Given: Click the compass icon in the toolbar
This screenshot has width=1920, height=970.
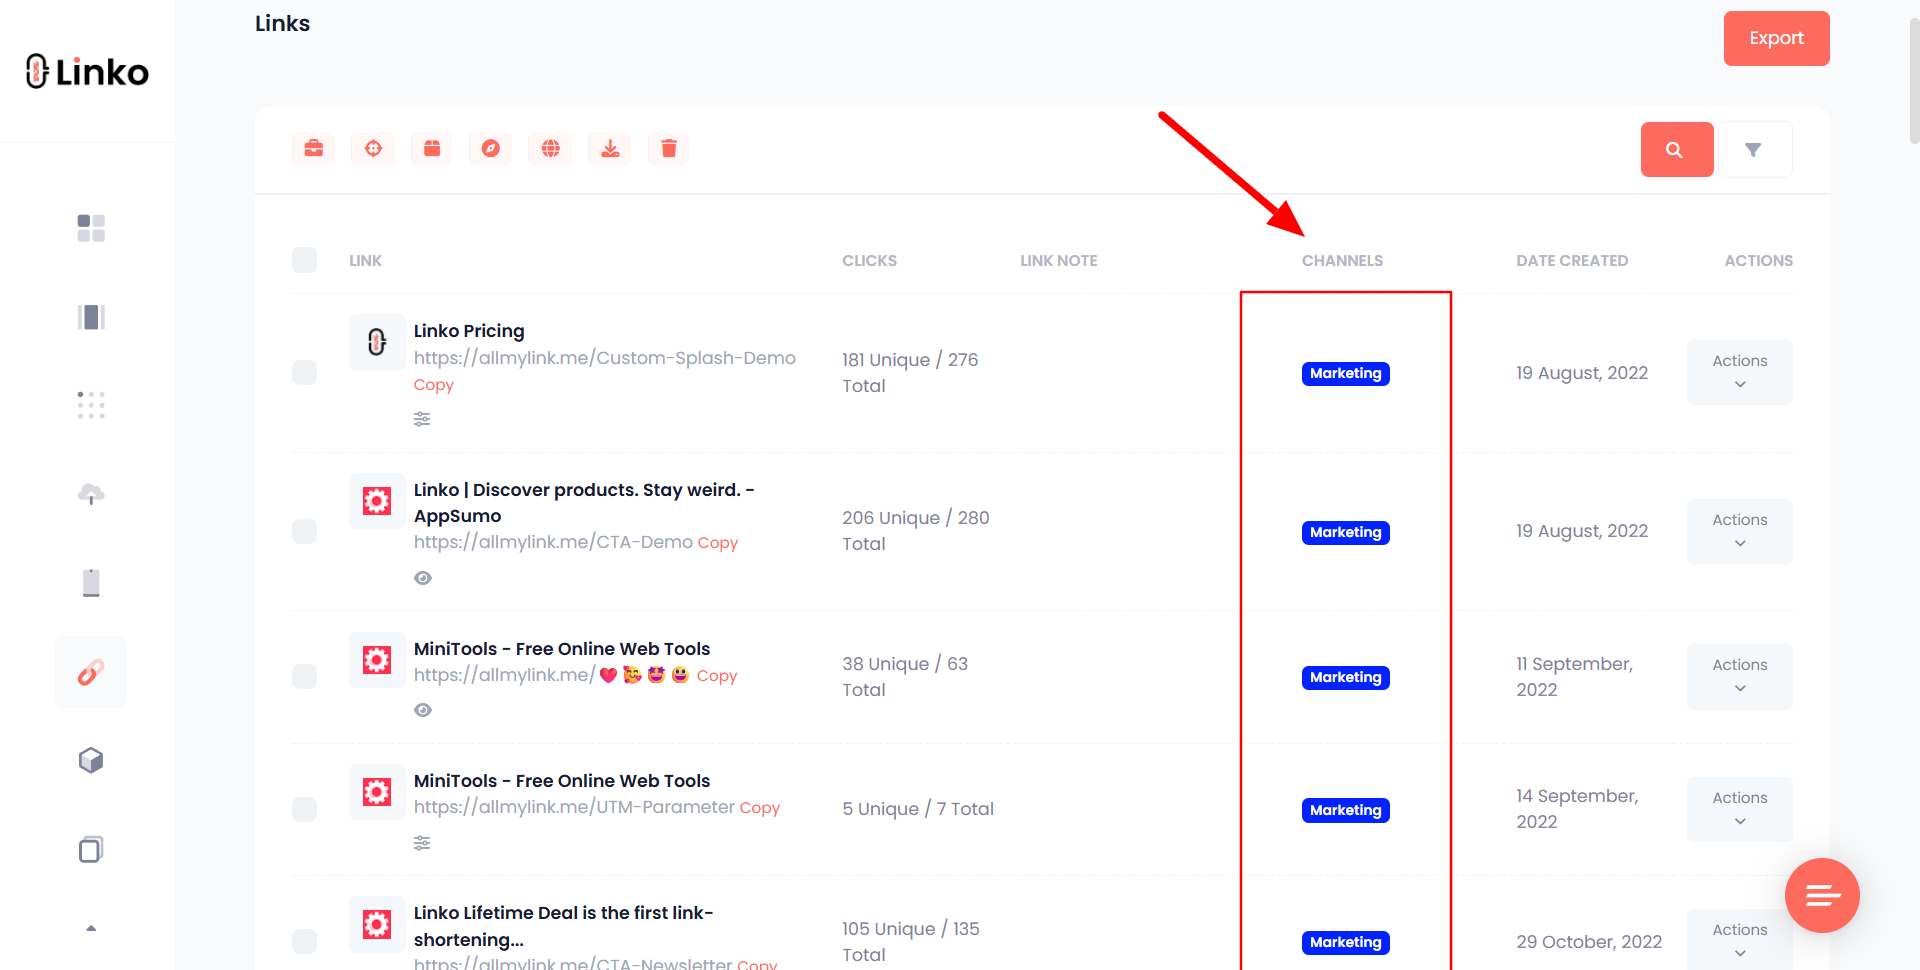Looking at the screenshot, I should click(x=491, y=149).
